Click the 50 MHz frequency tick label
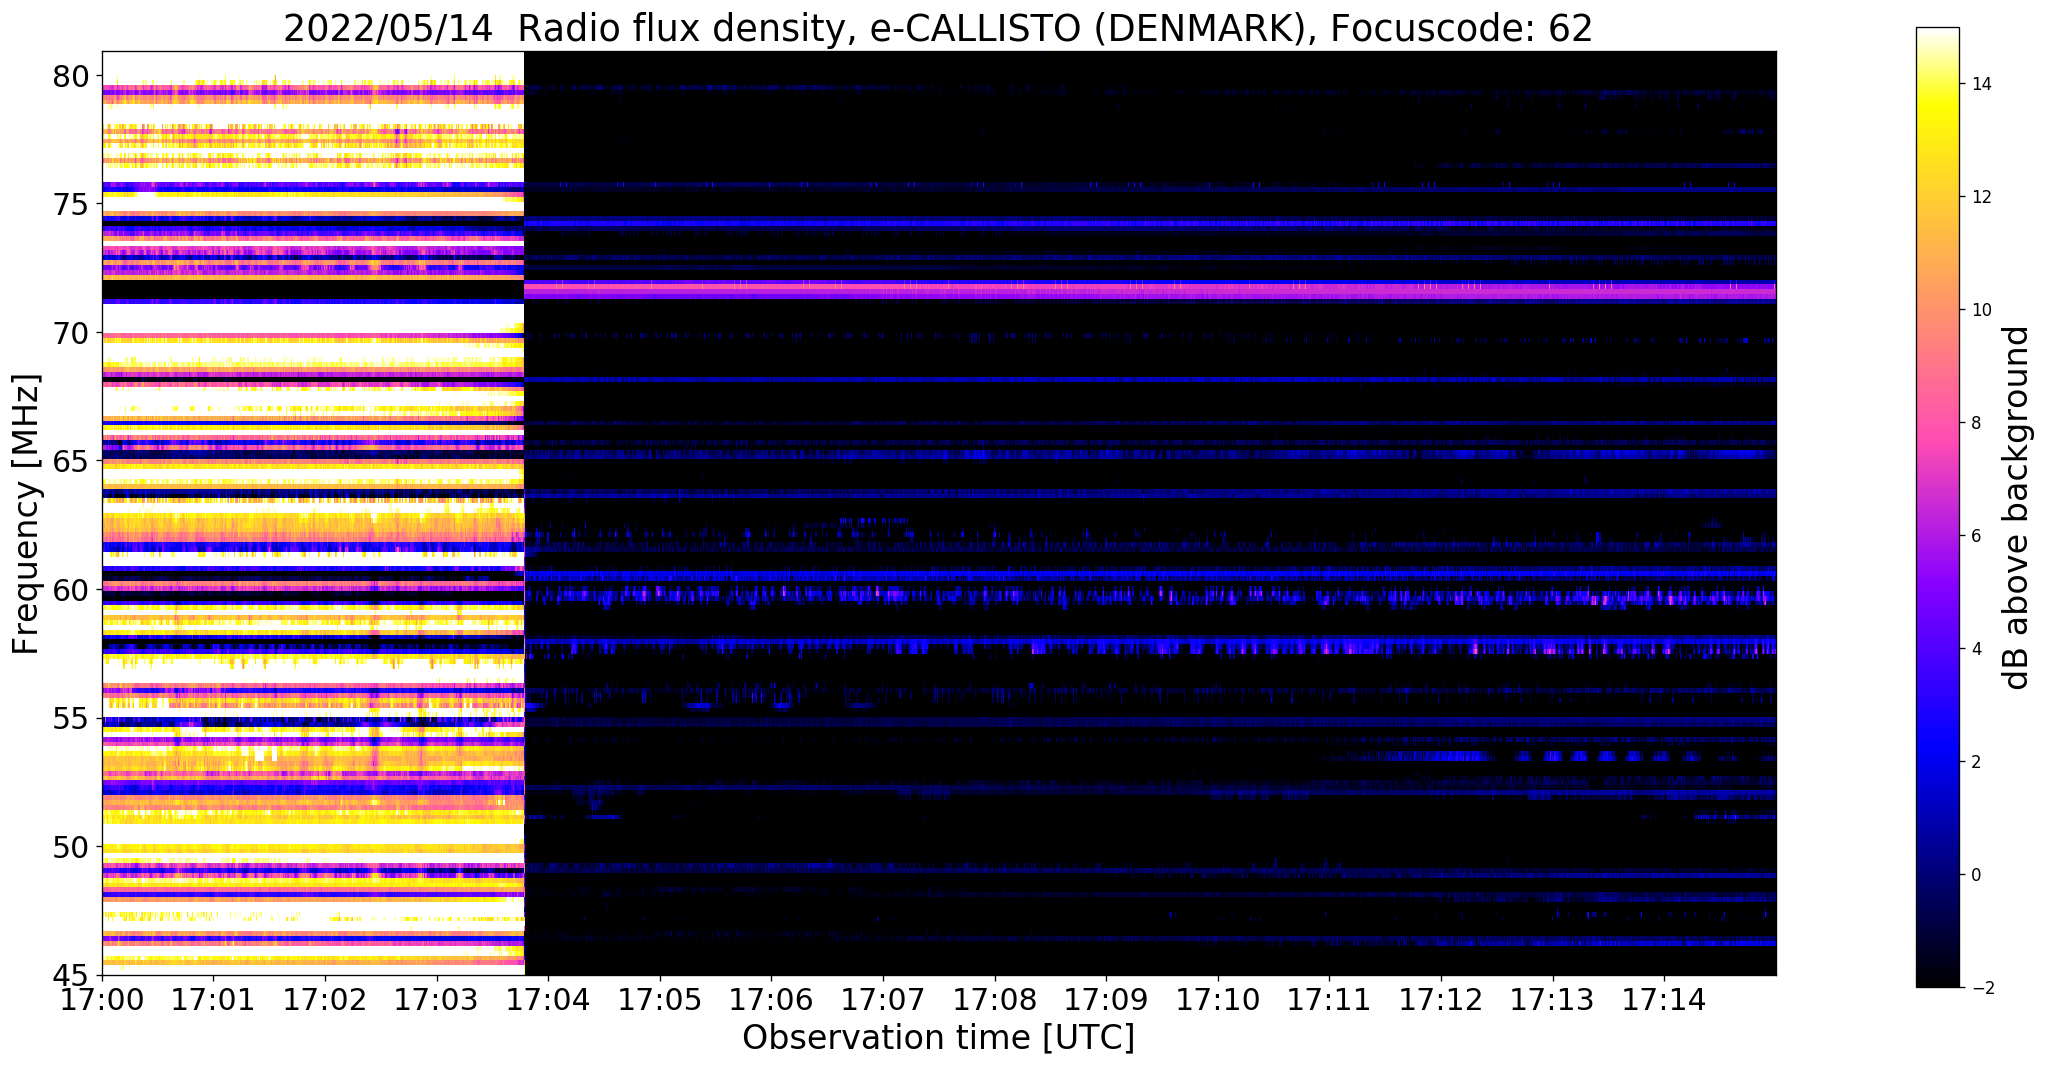The image size is (2047, 1067). click(72, 847)
